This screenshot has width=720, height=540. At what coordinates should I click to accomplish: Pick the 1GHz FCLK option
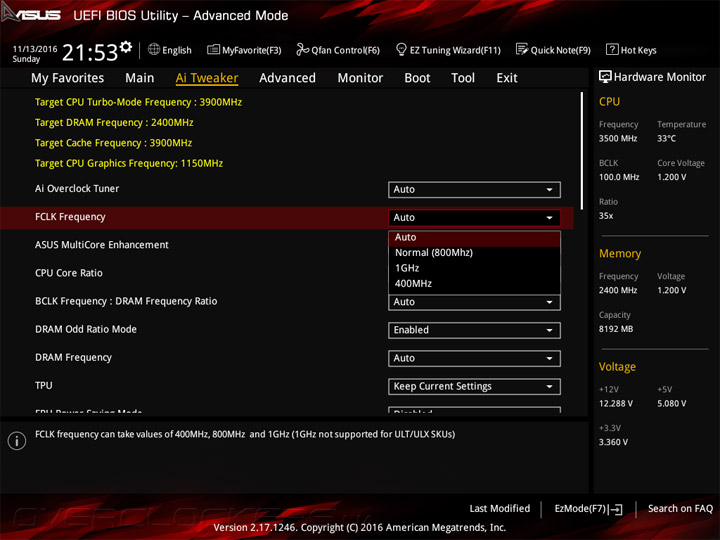click(474, 268)
